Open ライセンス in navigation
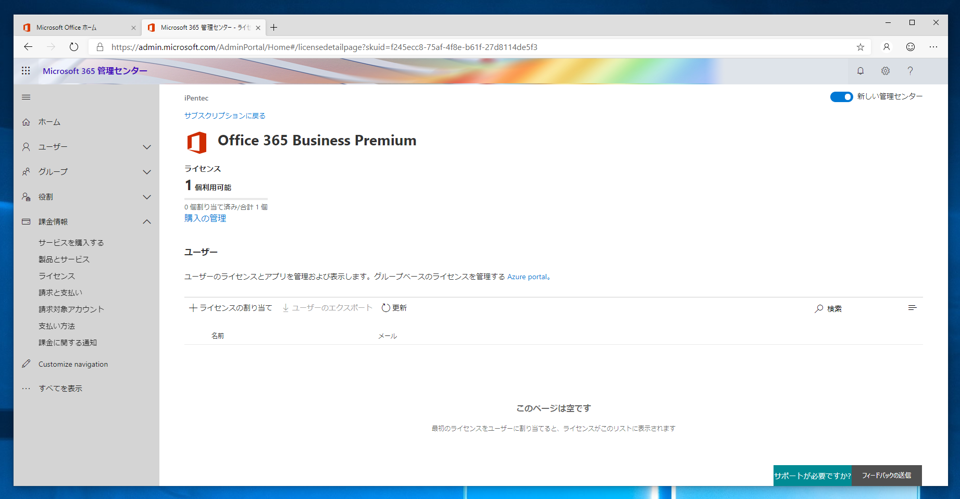This screenshot has height=499, width=960. point(56,276)
